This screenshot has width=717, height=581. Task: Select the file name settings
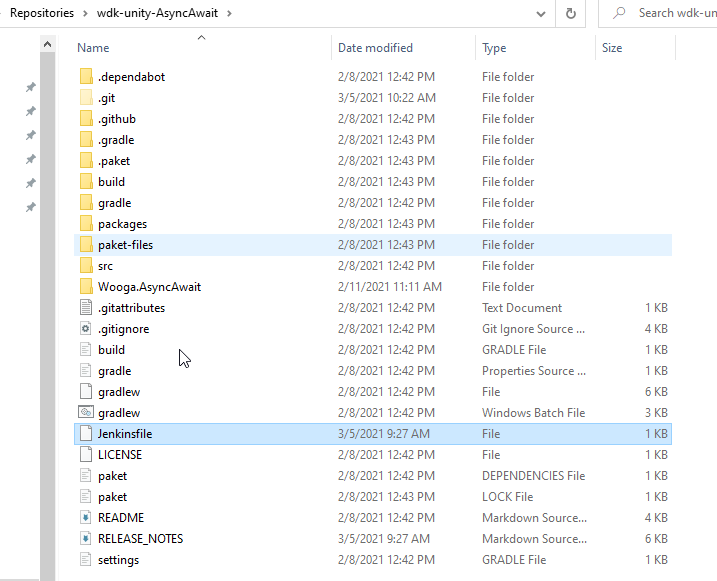tap(118, 560)
